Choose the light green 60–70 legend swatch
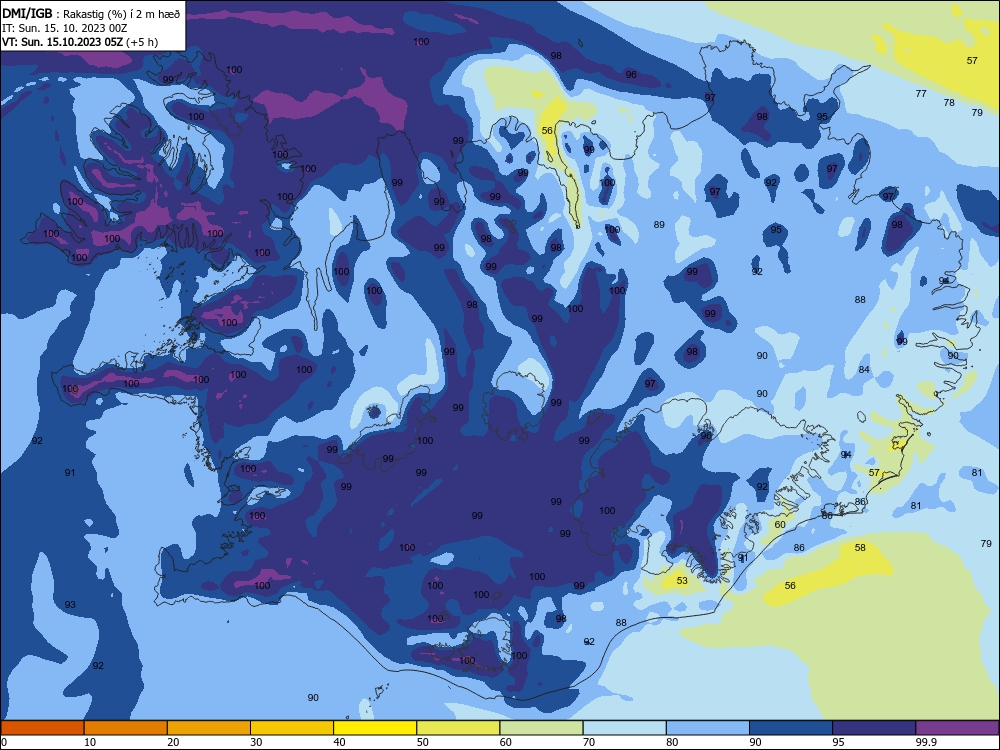Image resolution: width=1000 pixels, height=750 pixels. 541,728
